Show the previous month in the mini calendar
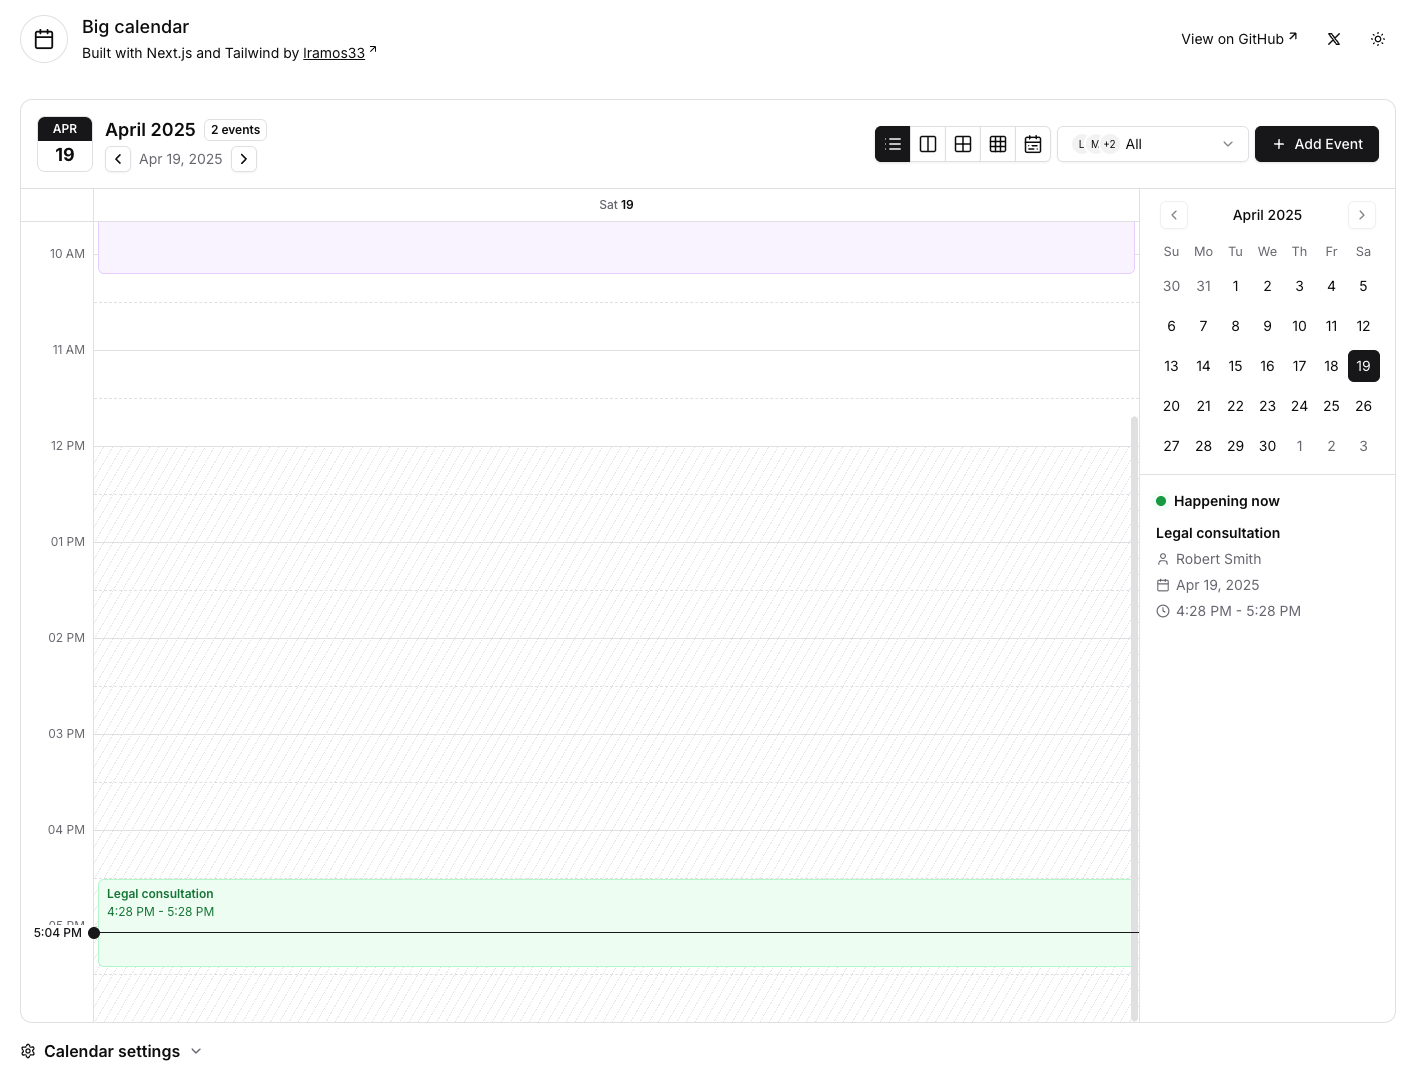1428x1082 pixels. click(x=1174, y=215)
